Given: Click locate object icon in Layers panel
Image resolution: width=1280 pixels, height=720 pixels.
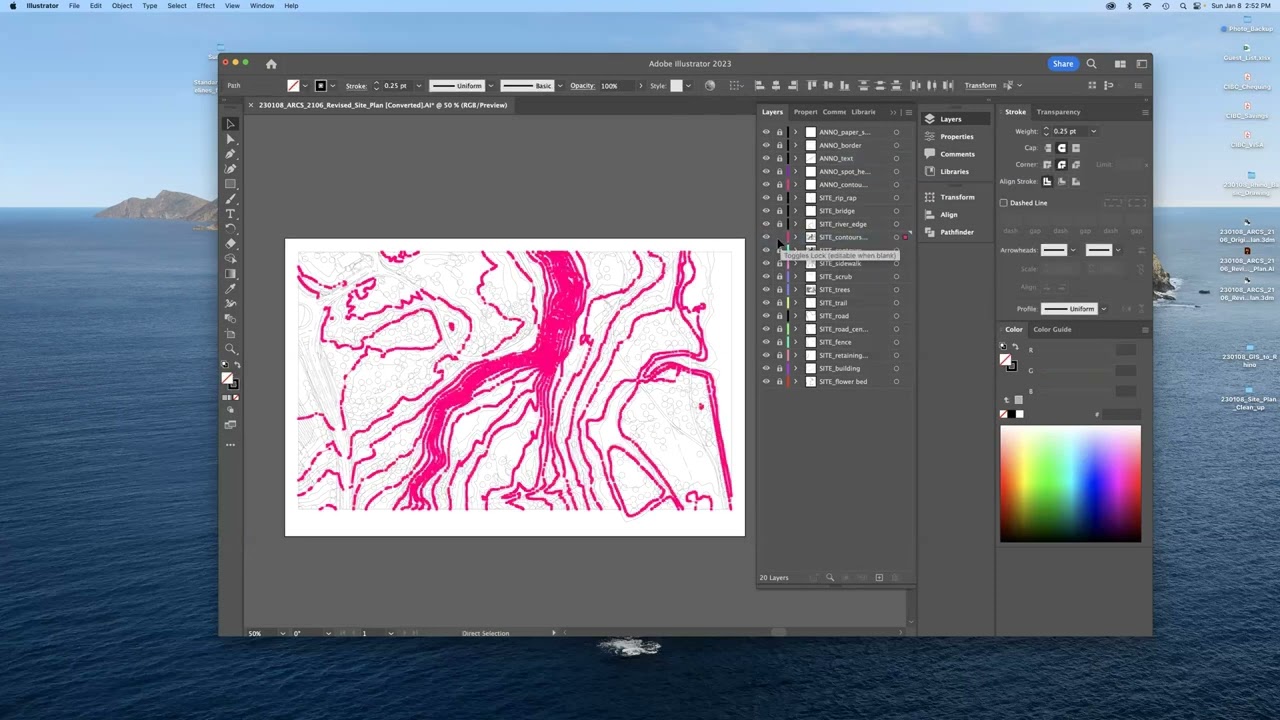Looking at the screenshot, I should [x=829, y=578].
